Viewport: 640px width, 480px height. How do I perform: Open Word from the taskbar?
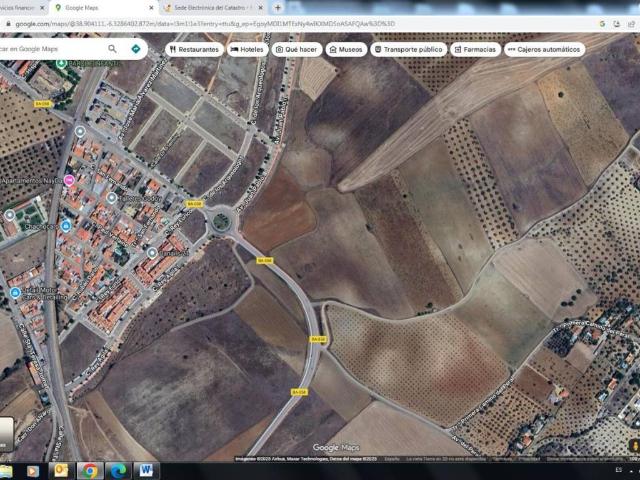146,471
